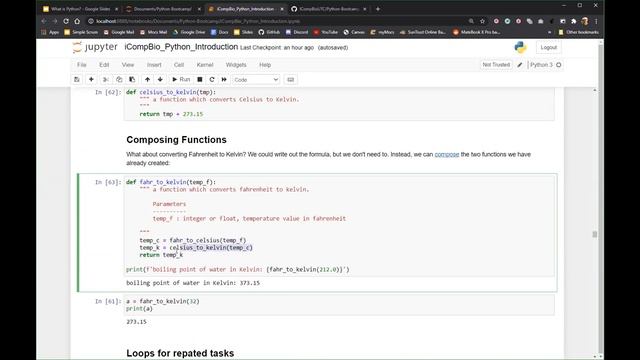Image resolution: width=640 pixels, height=360 pixels.
Task: Switch to What is Python Google Slides tab
Action: pos(80,9)
